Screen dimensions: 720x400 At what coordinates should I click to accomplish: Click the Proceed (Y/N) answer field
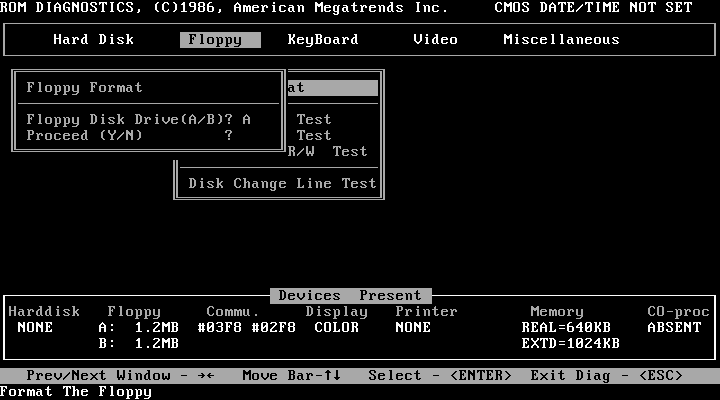pos(229,136)
